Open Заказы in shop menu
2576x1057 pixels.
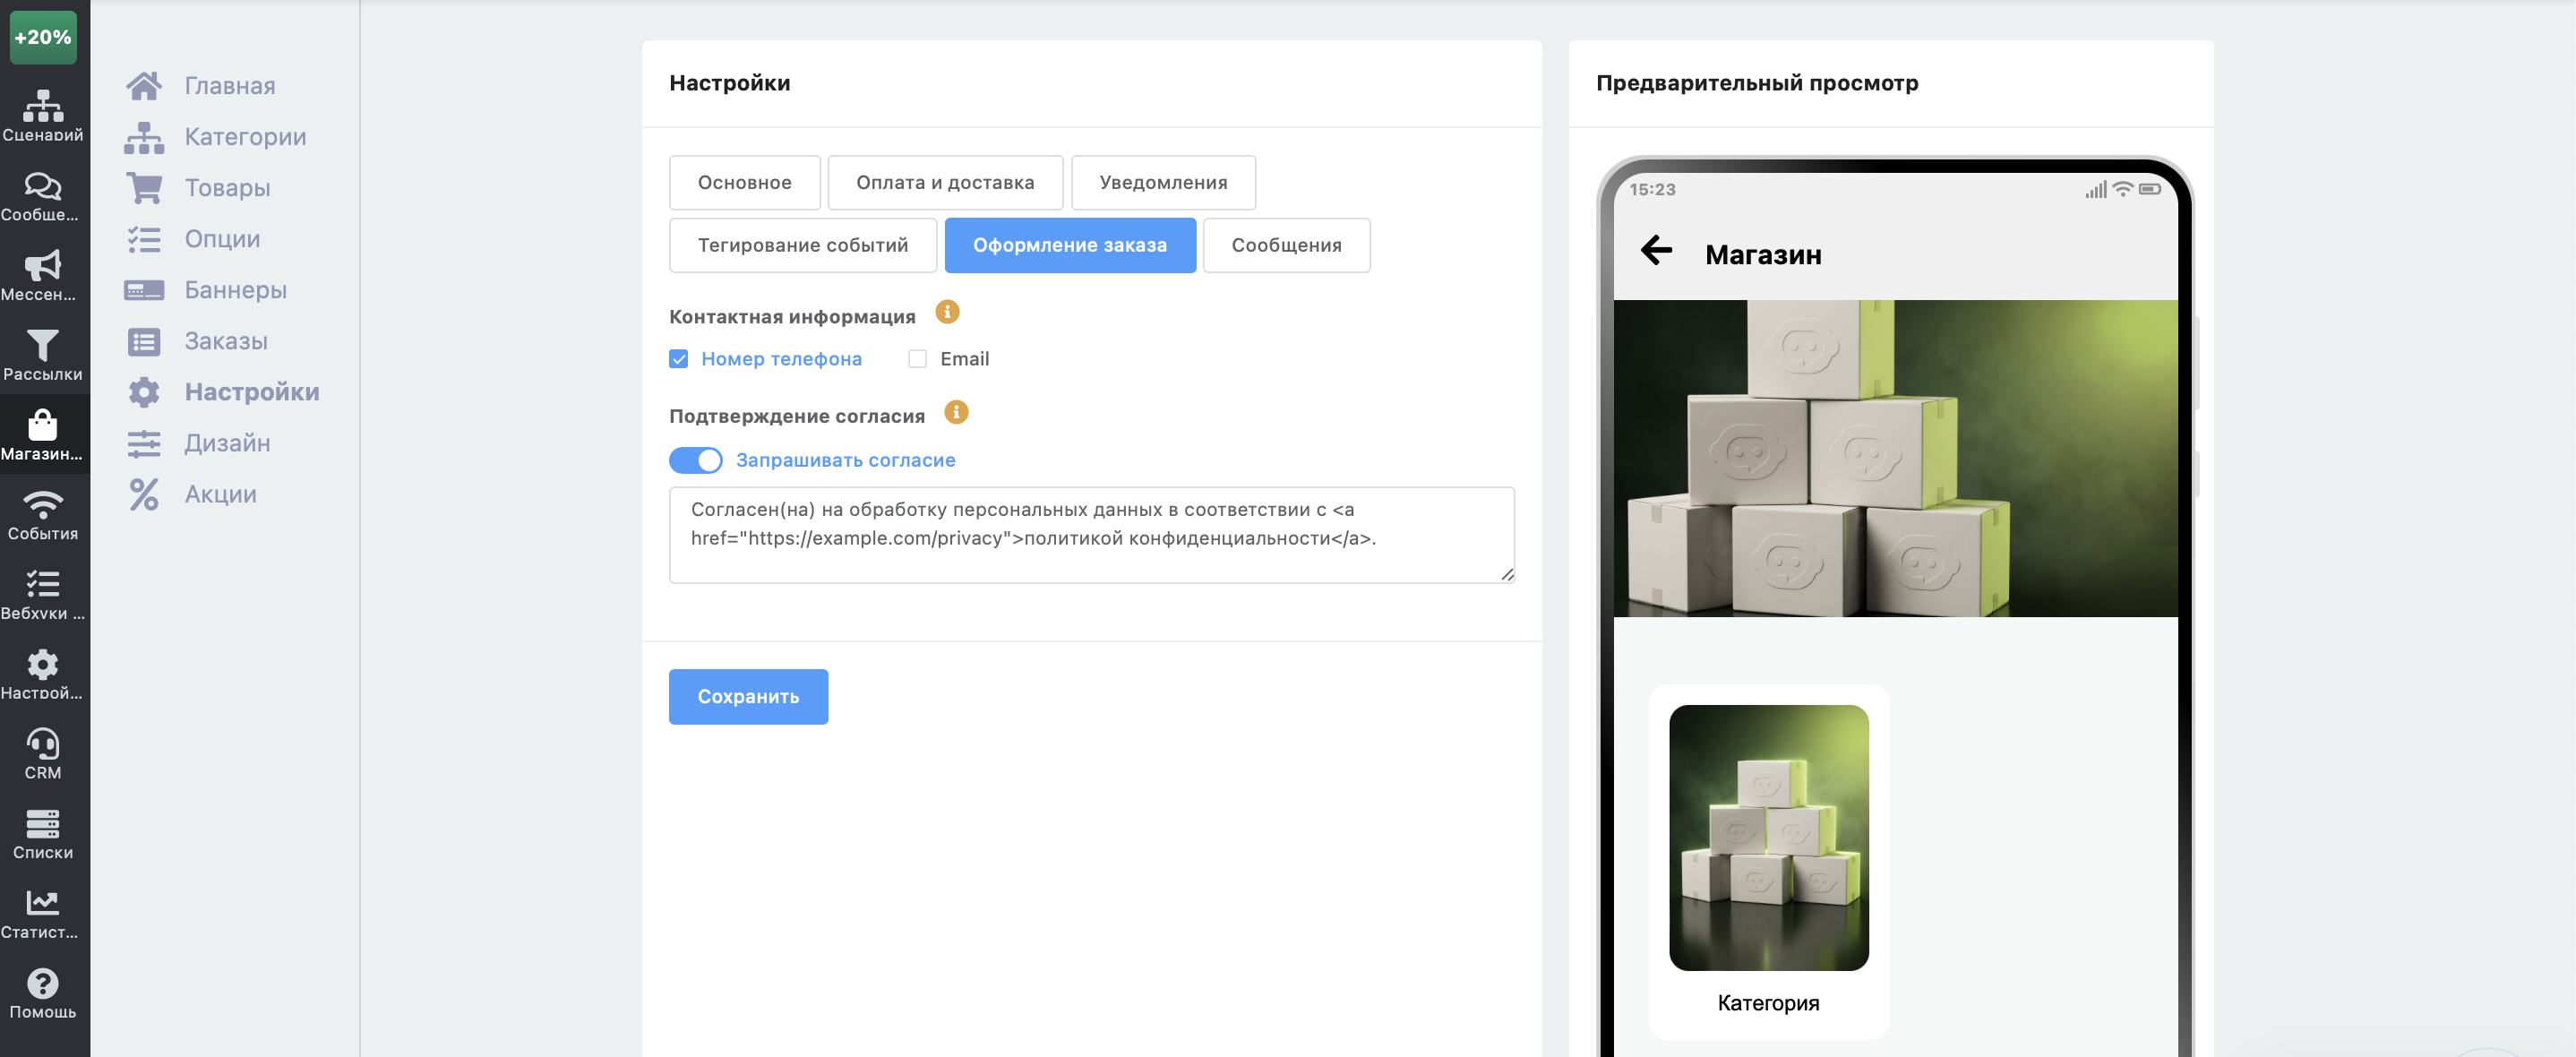pyautogui.click(x=197, y=341)
